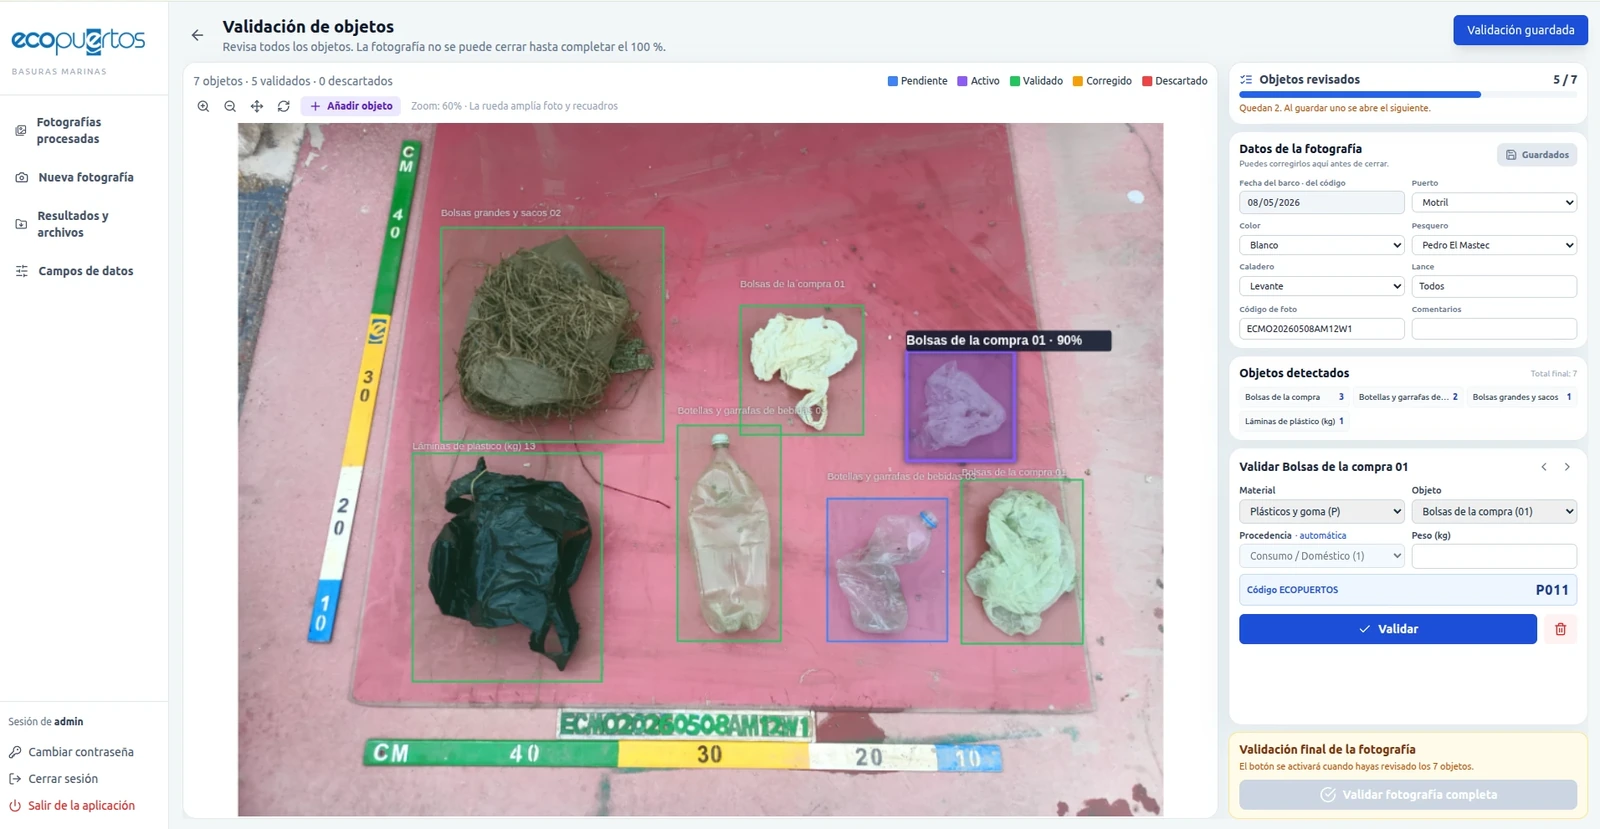The height and width of the screenshot is (829, 1600).
Task: Click the Objetos revisados progress bar
Action: pyautogui.click(x=1408, y=95)
